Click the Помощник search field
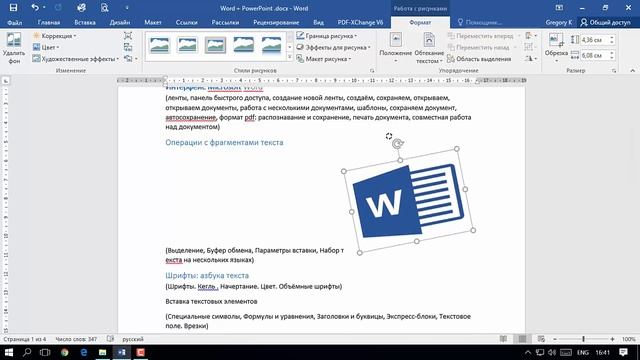 pos(480,22)
